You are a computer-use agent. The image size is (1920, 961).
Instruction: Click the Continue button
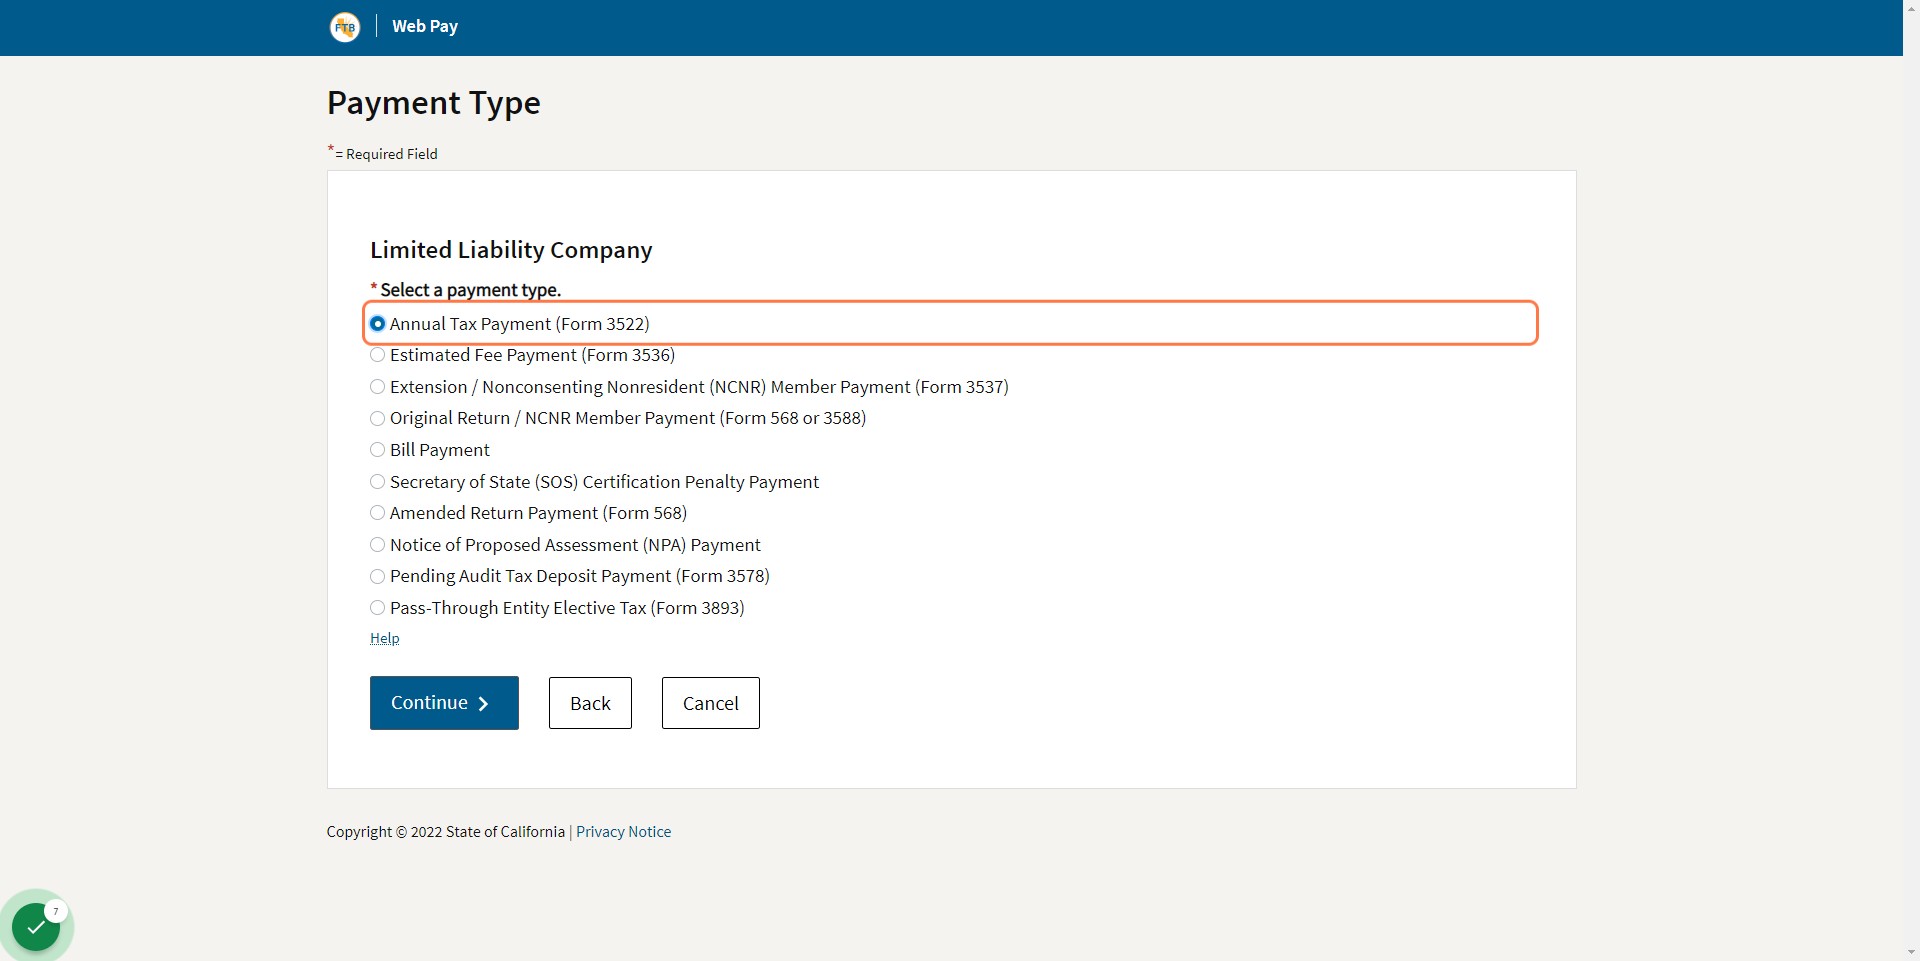point(444,703)
